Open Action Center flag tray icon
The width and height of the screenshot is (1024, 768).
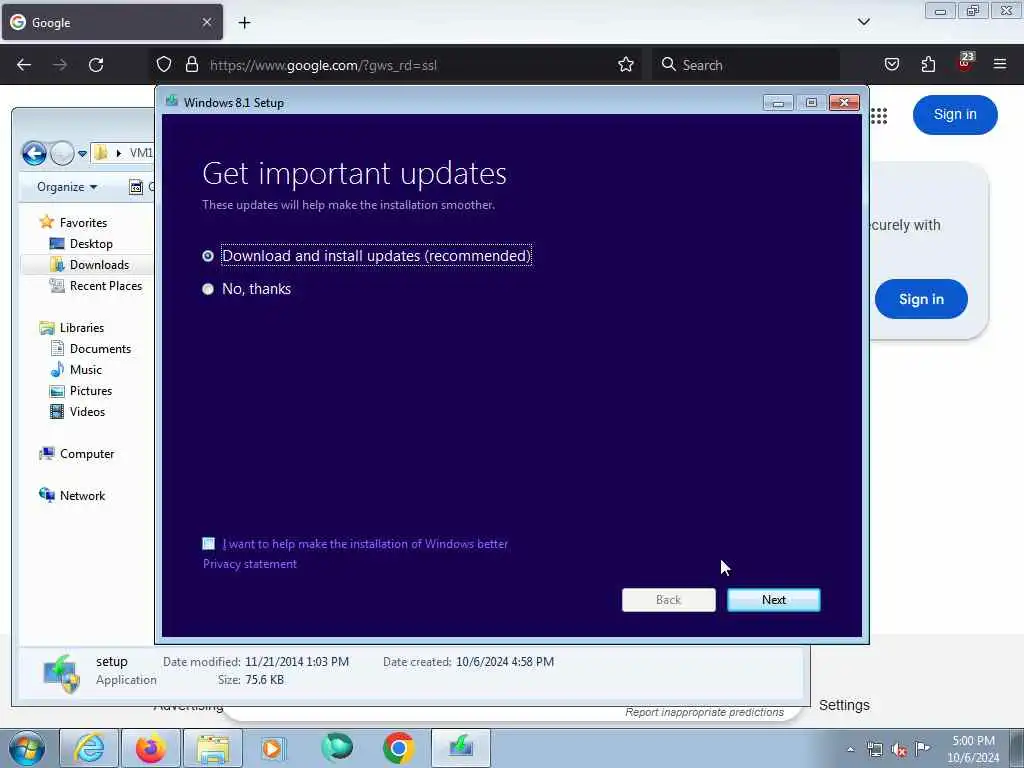click(x=923, y=748)
